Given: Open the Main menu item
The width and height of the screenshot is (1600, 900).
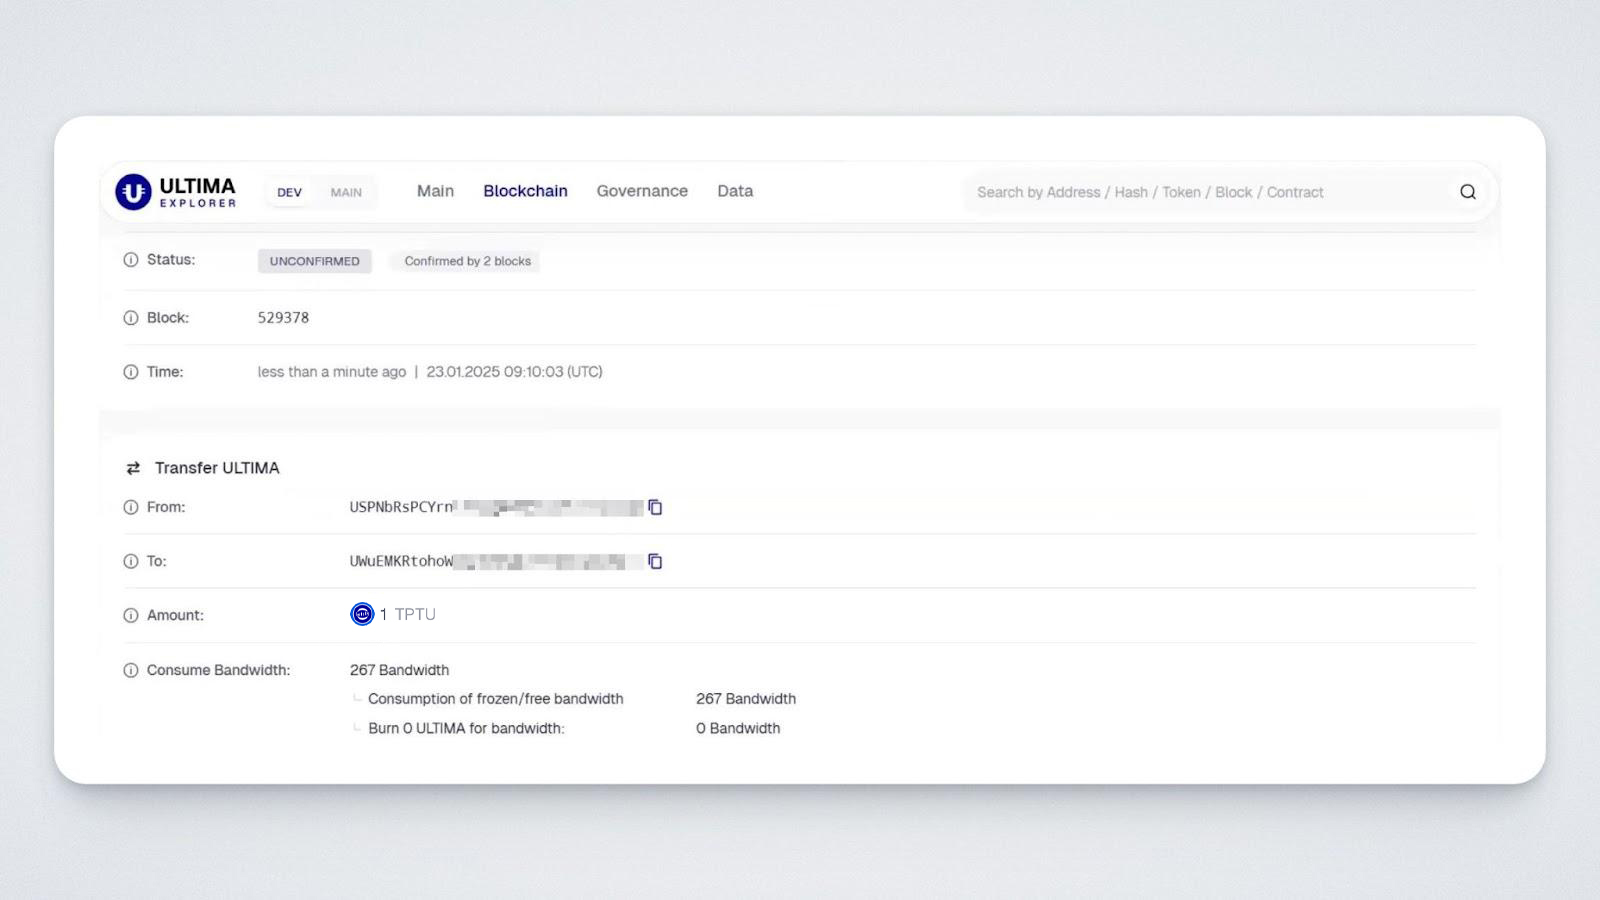Looking at the screenshot, I should pyautogui.click(x=435, y=191).
